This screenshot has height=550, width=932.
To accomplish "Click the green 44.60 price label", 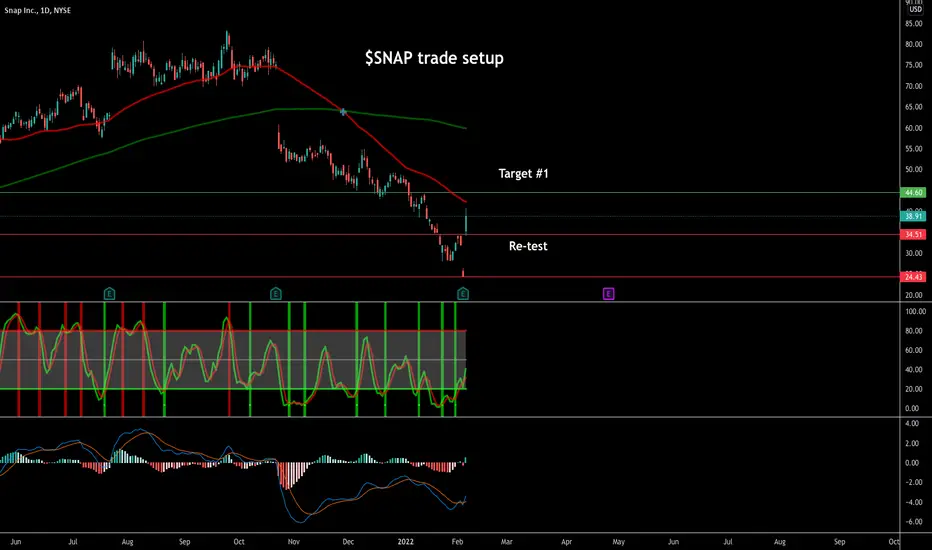I will [914, 193].
